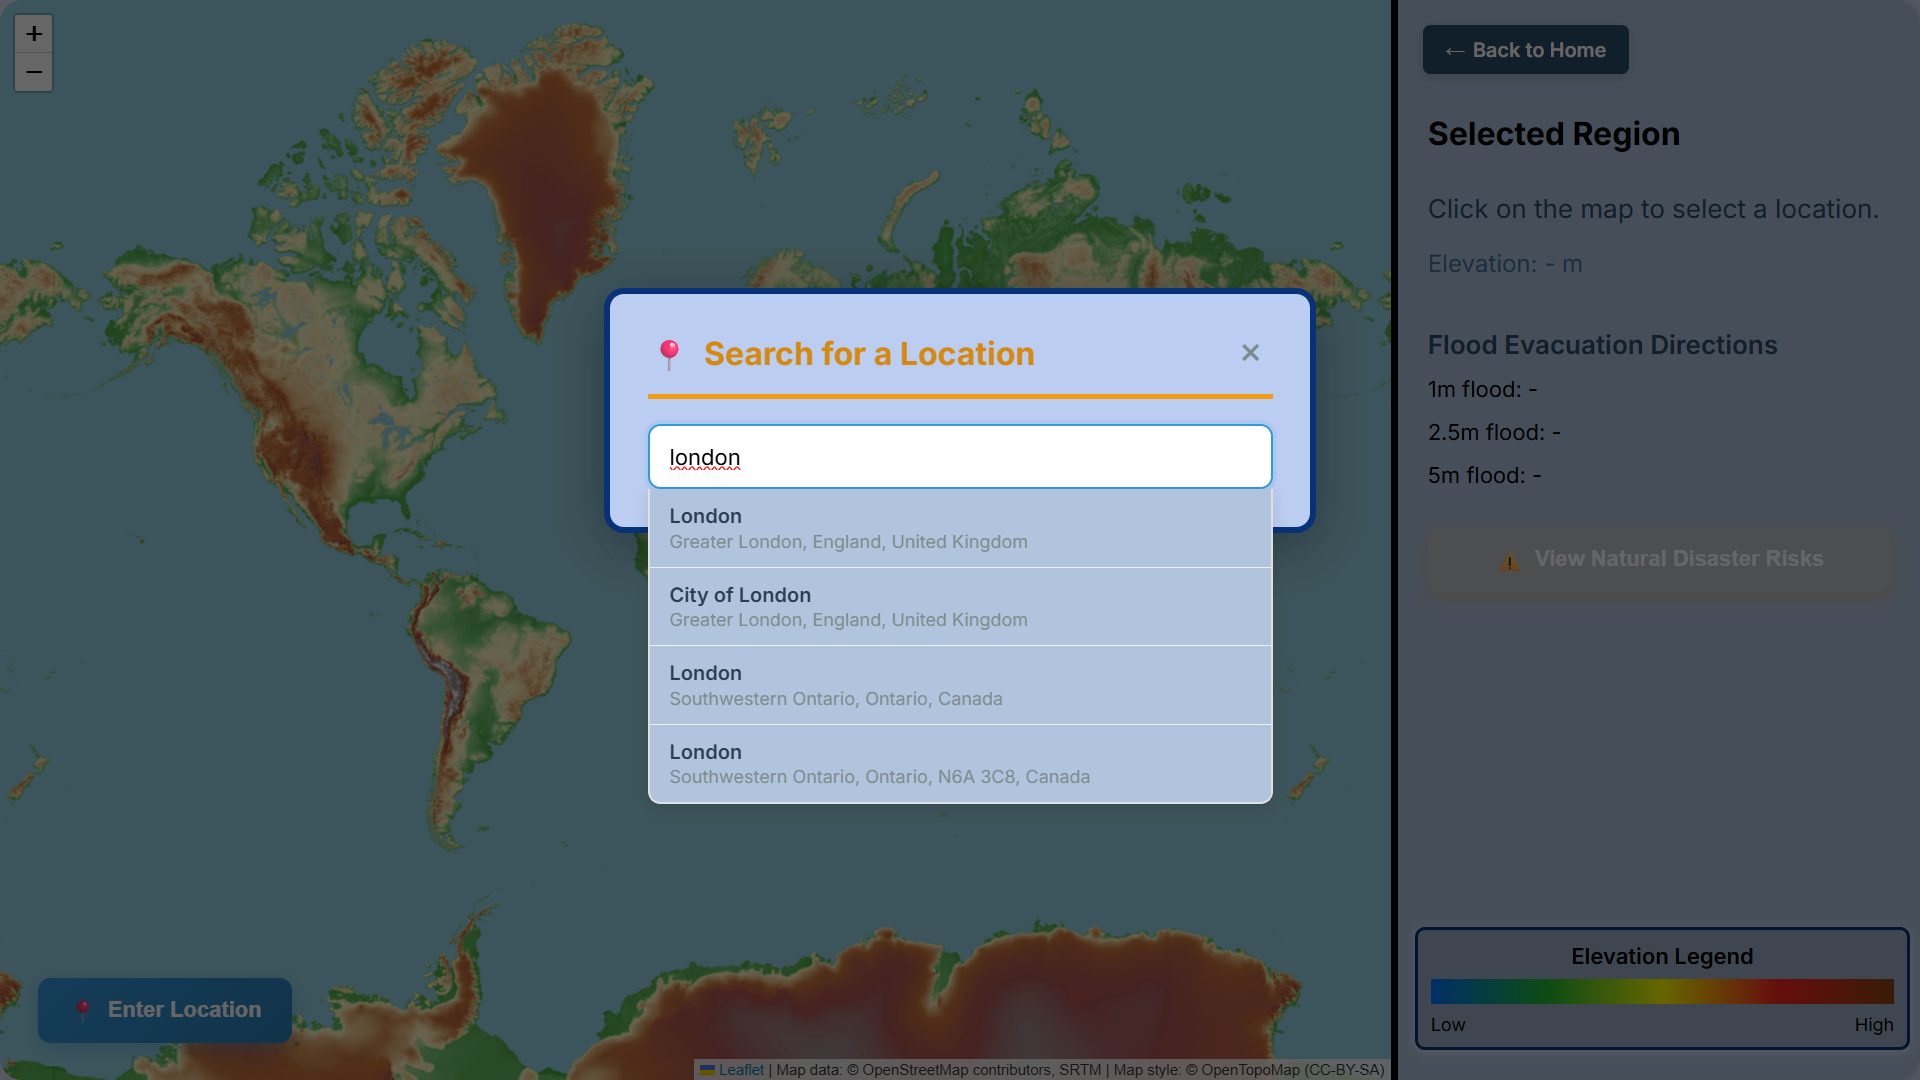Zoom out the map with minus button
Viewport: 1920px width, 1080px height.
click(x=34, y=72)
